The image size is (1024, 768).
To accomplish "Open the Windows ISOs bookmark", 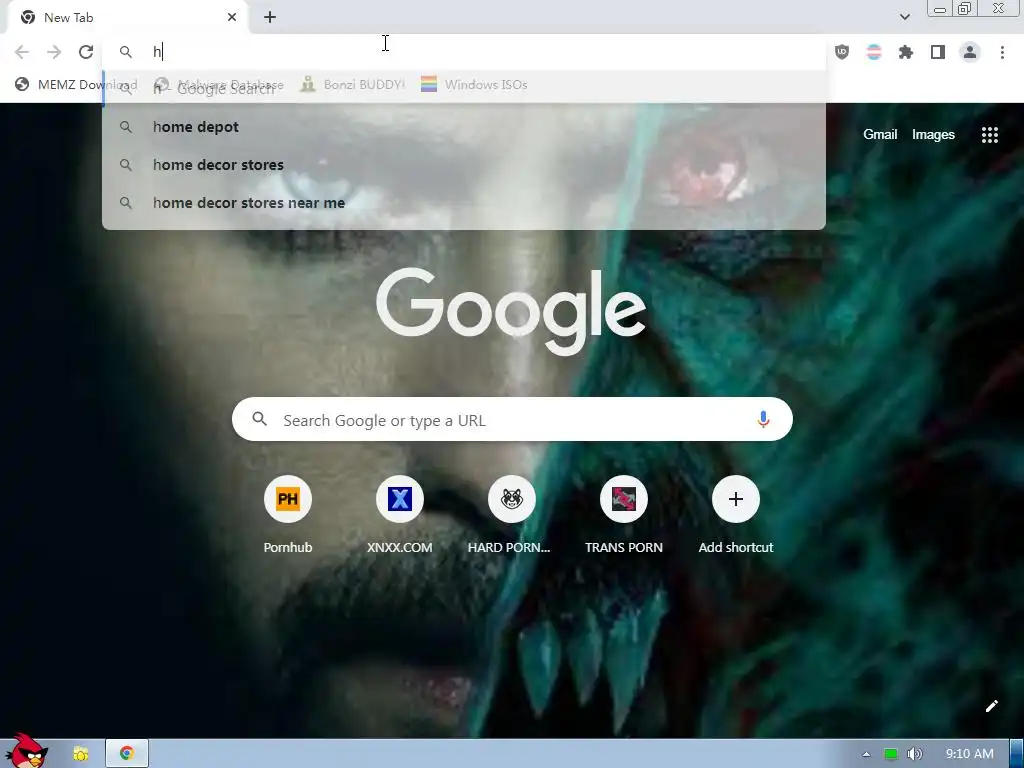I will (x=475, y=84).
